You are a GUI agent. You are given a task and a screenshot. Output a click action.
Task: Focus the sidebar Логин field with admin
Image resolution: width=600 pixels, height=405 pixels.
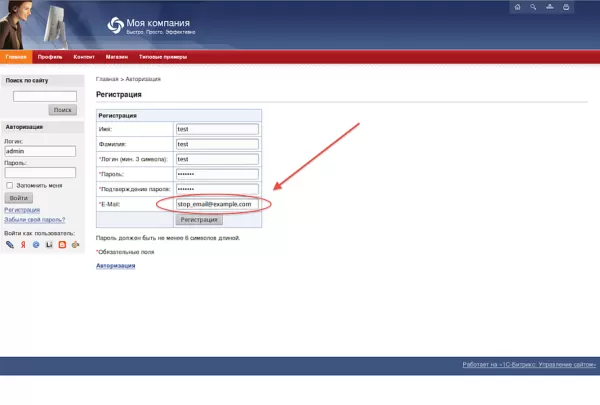pyautogui.click(x=40, y=151)
